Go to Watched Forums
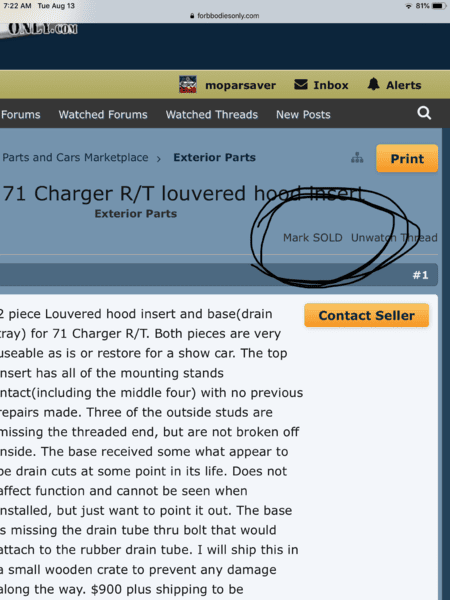 (103, 114)
